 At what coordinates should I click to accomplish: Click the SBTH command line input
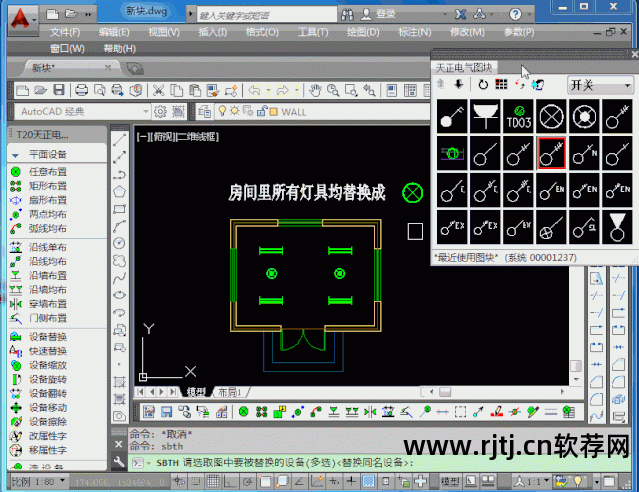(x=285, y=463)
